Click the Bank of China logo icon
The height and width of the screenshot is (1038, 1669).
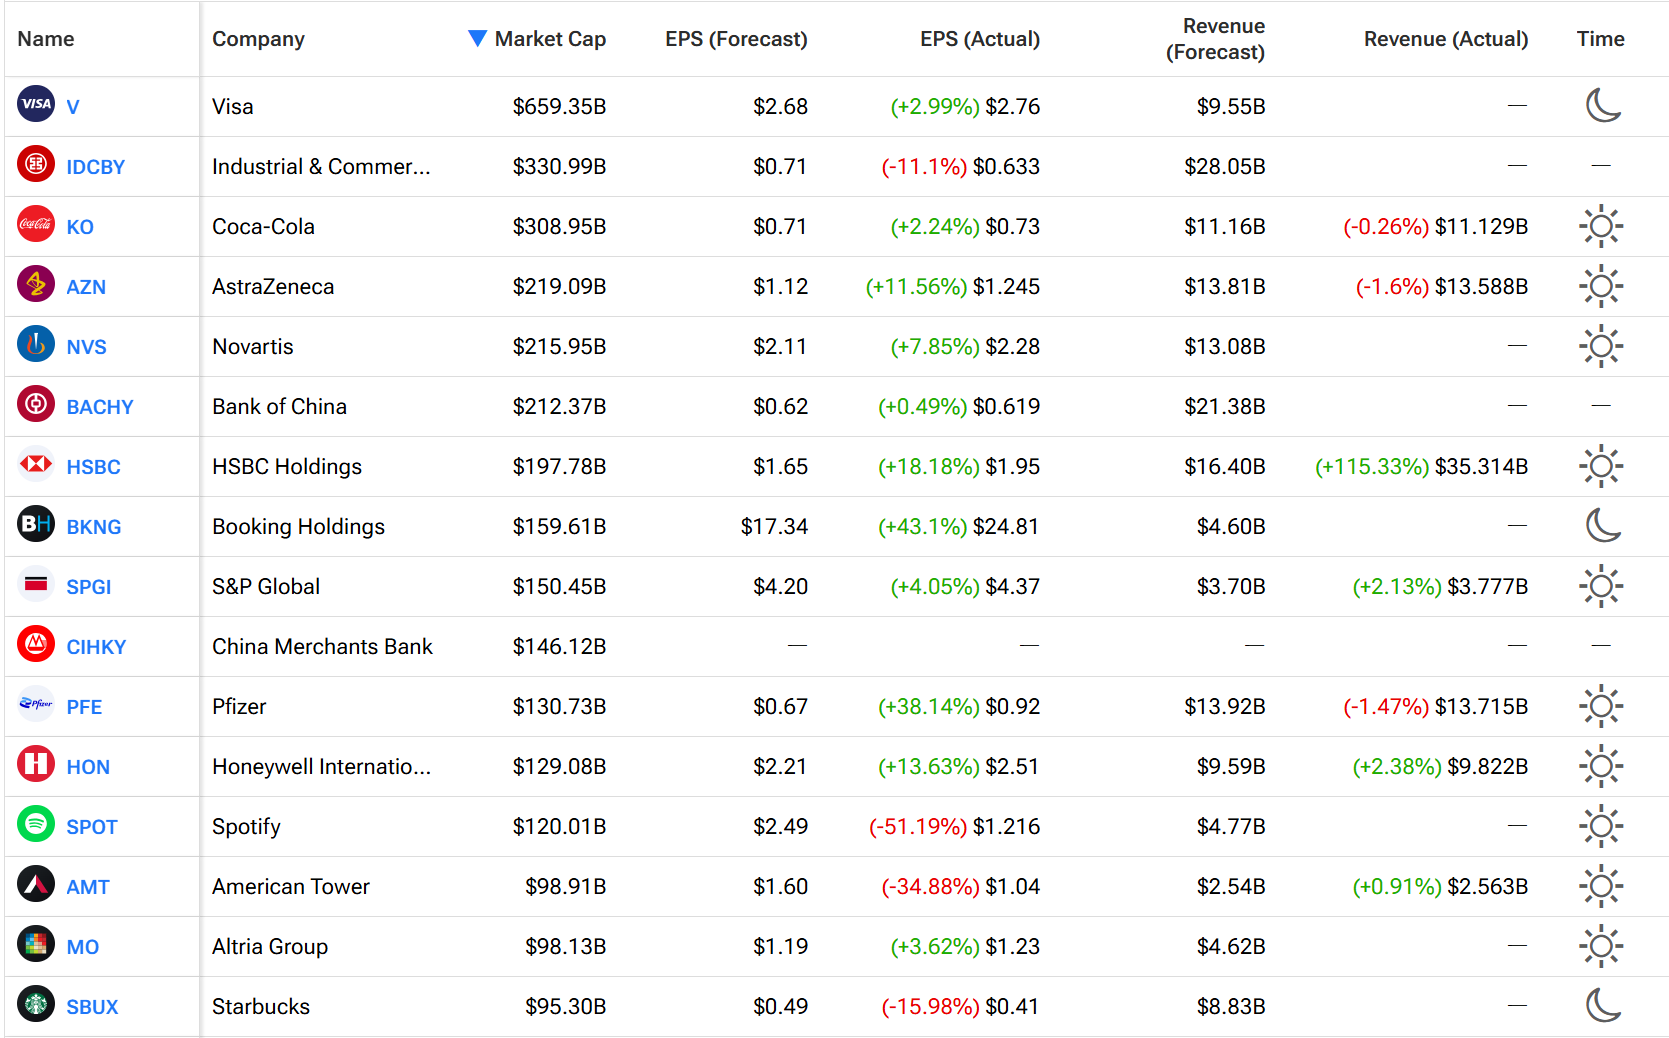click(36, 404)
